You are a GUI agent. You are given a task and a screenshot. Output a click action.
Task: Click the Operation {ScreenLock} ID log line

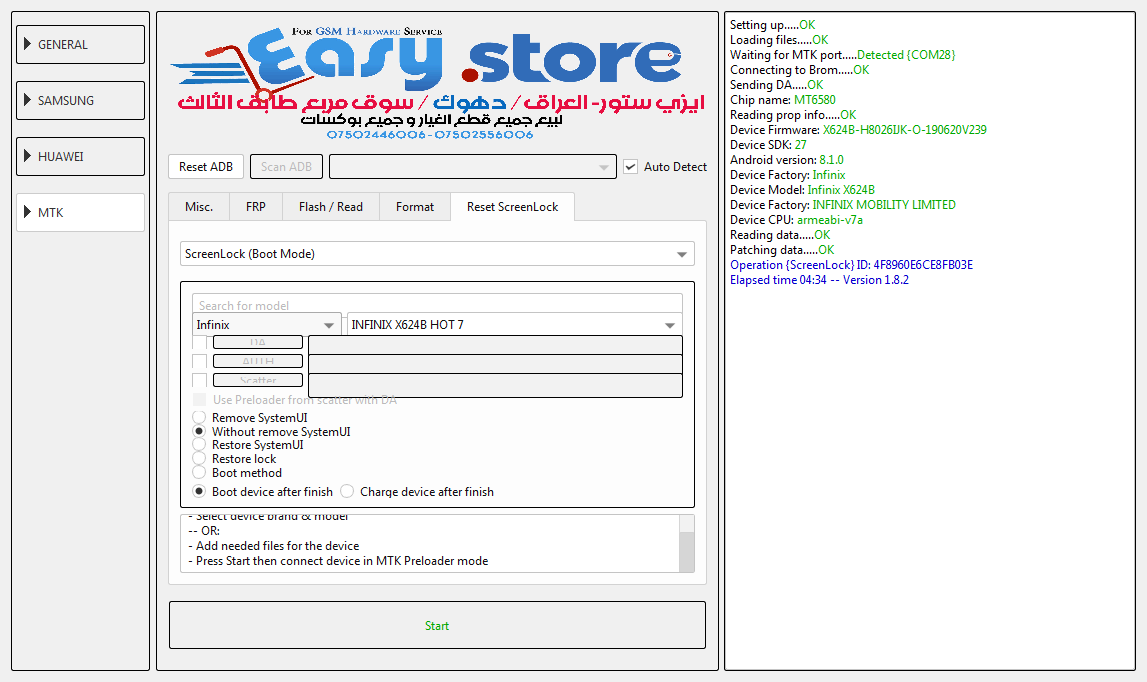coord(851,265)
